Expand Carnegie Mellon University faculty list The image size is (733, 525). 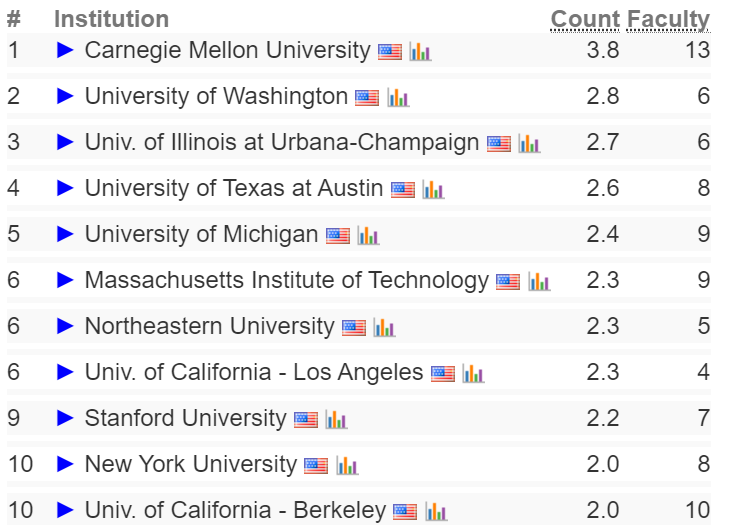[65, 50]
